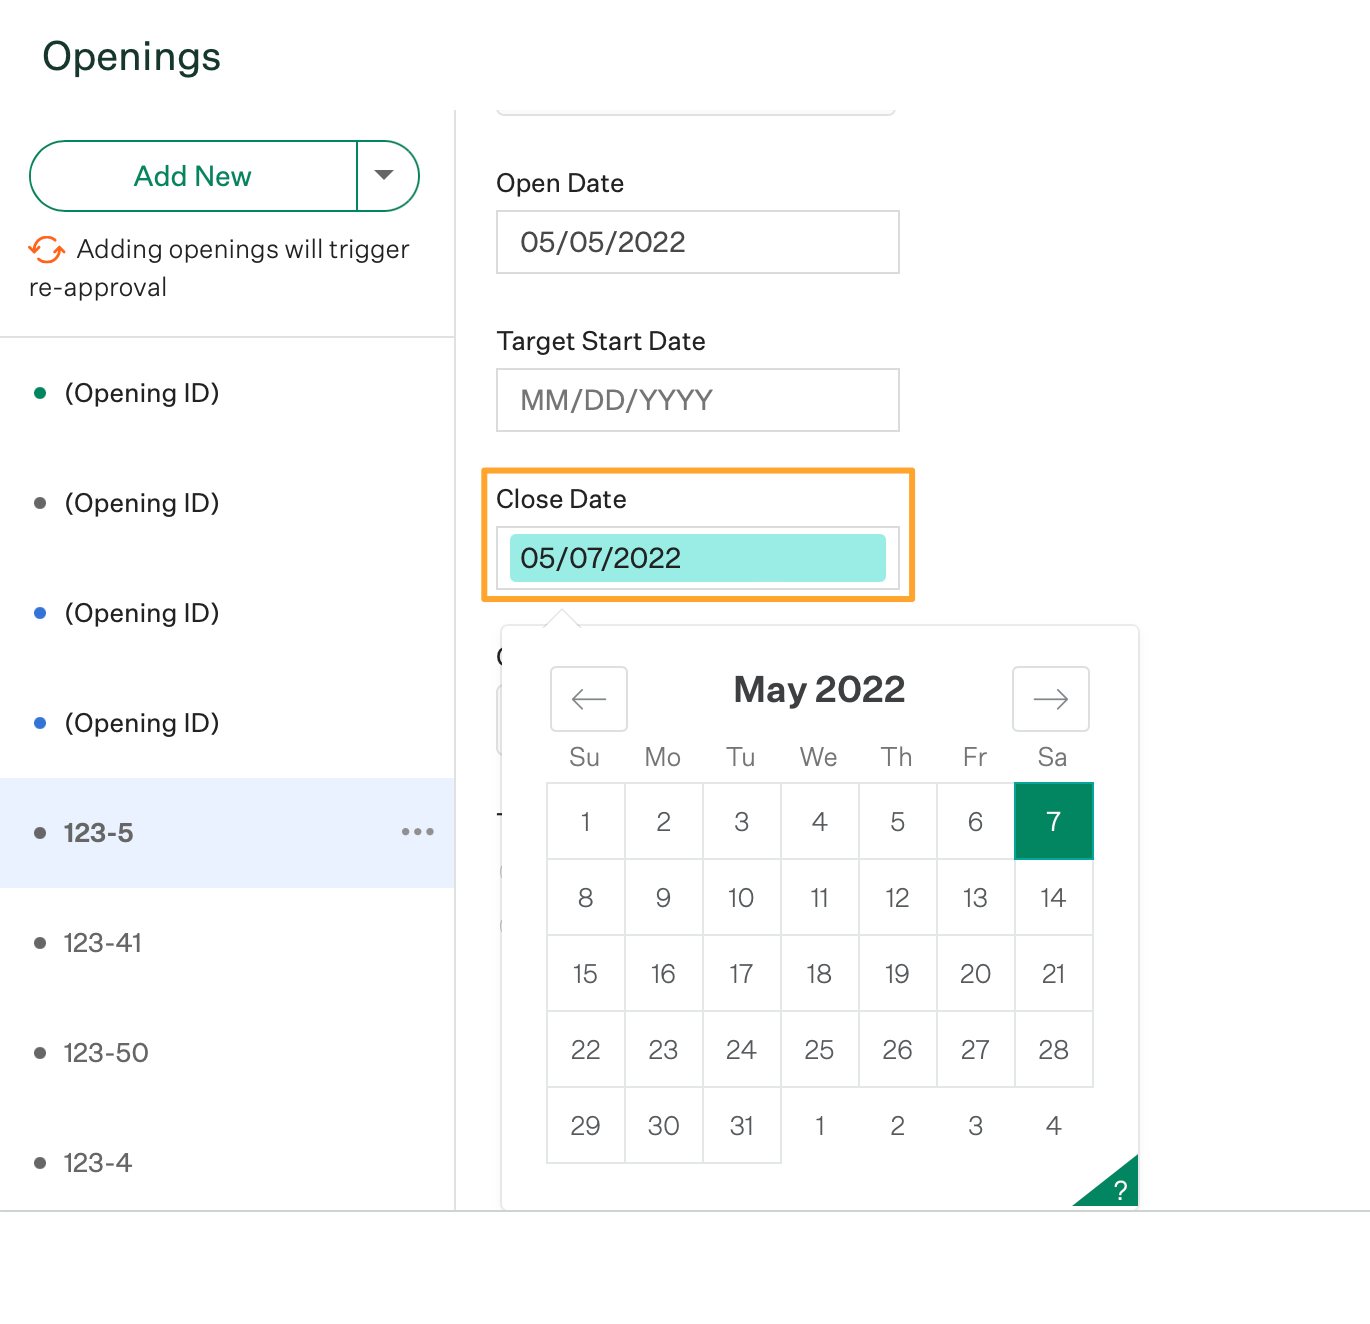
Task: Select May 7 in the calendar
Action: coord(1053,821)
